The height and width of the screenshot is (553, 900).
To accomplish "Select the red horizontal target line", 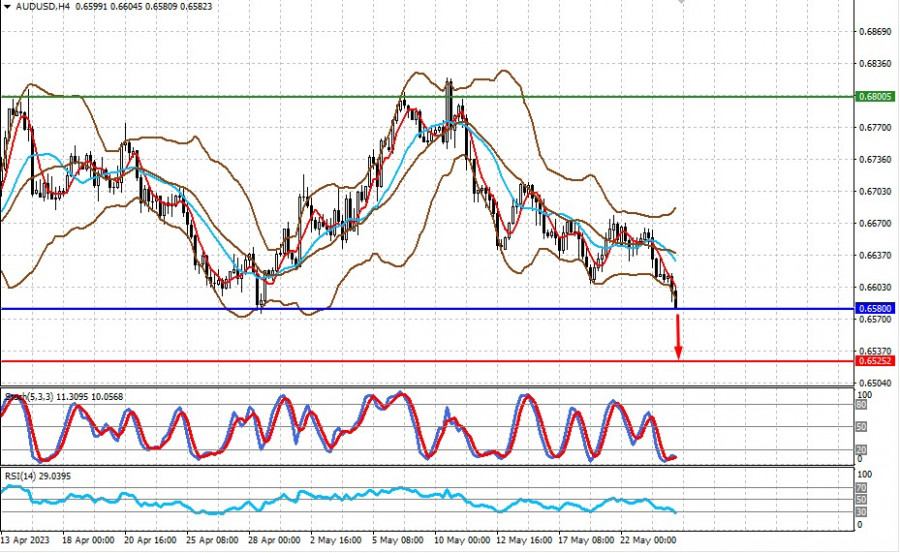I will 428,361.
